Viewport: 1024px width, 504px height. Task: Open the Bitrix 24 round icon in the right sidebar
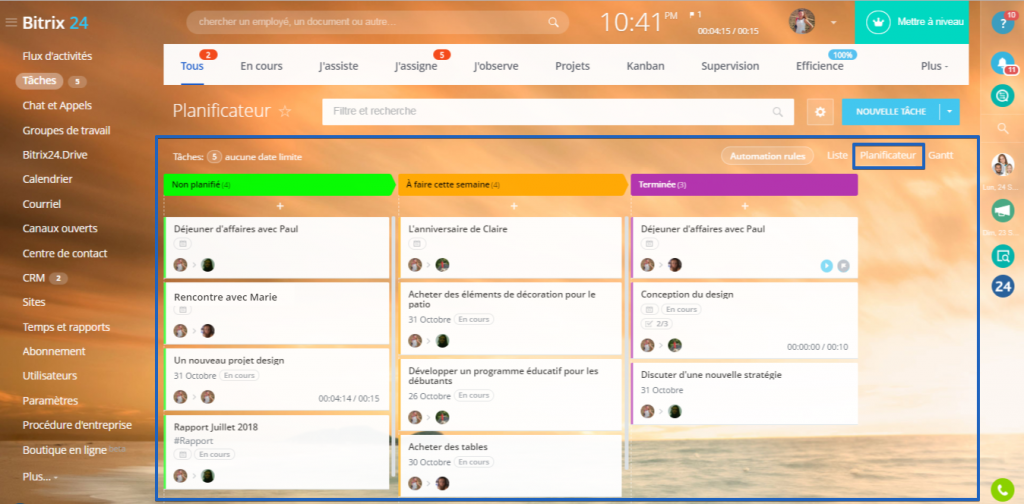(1002, 286)
